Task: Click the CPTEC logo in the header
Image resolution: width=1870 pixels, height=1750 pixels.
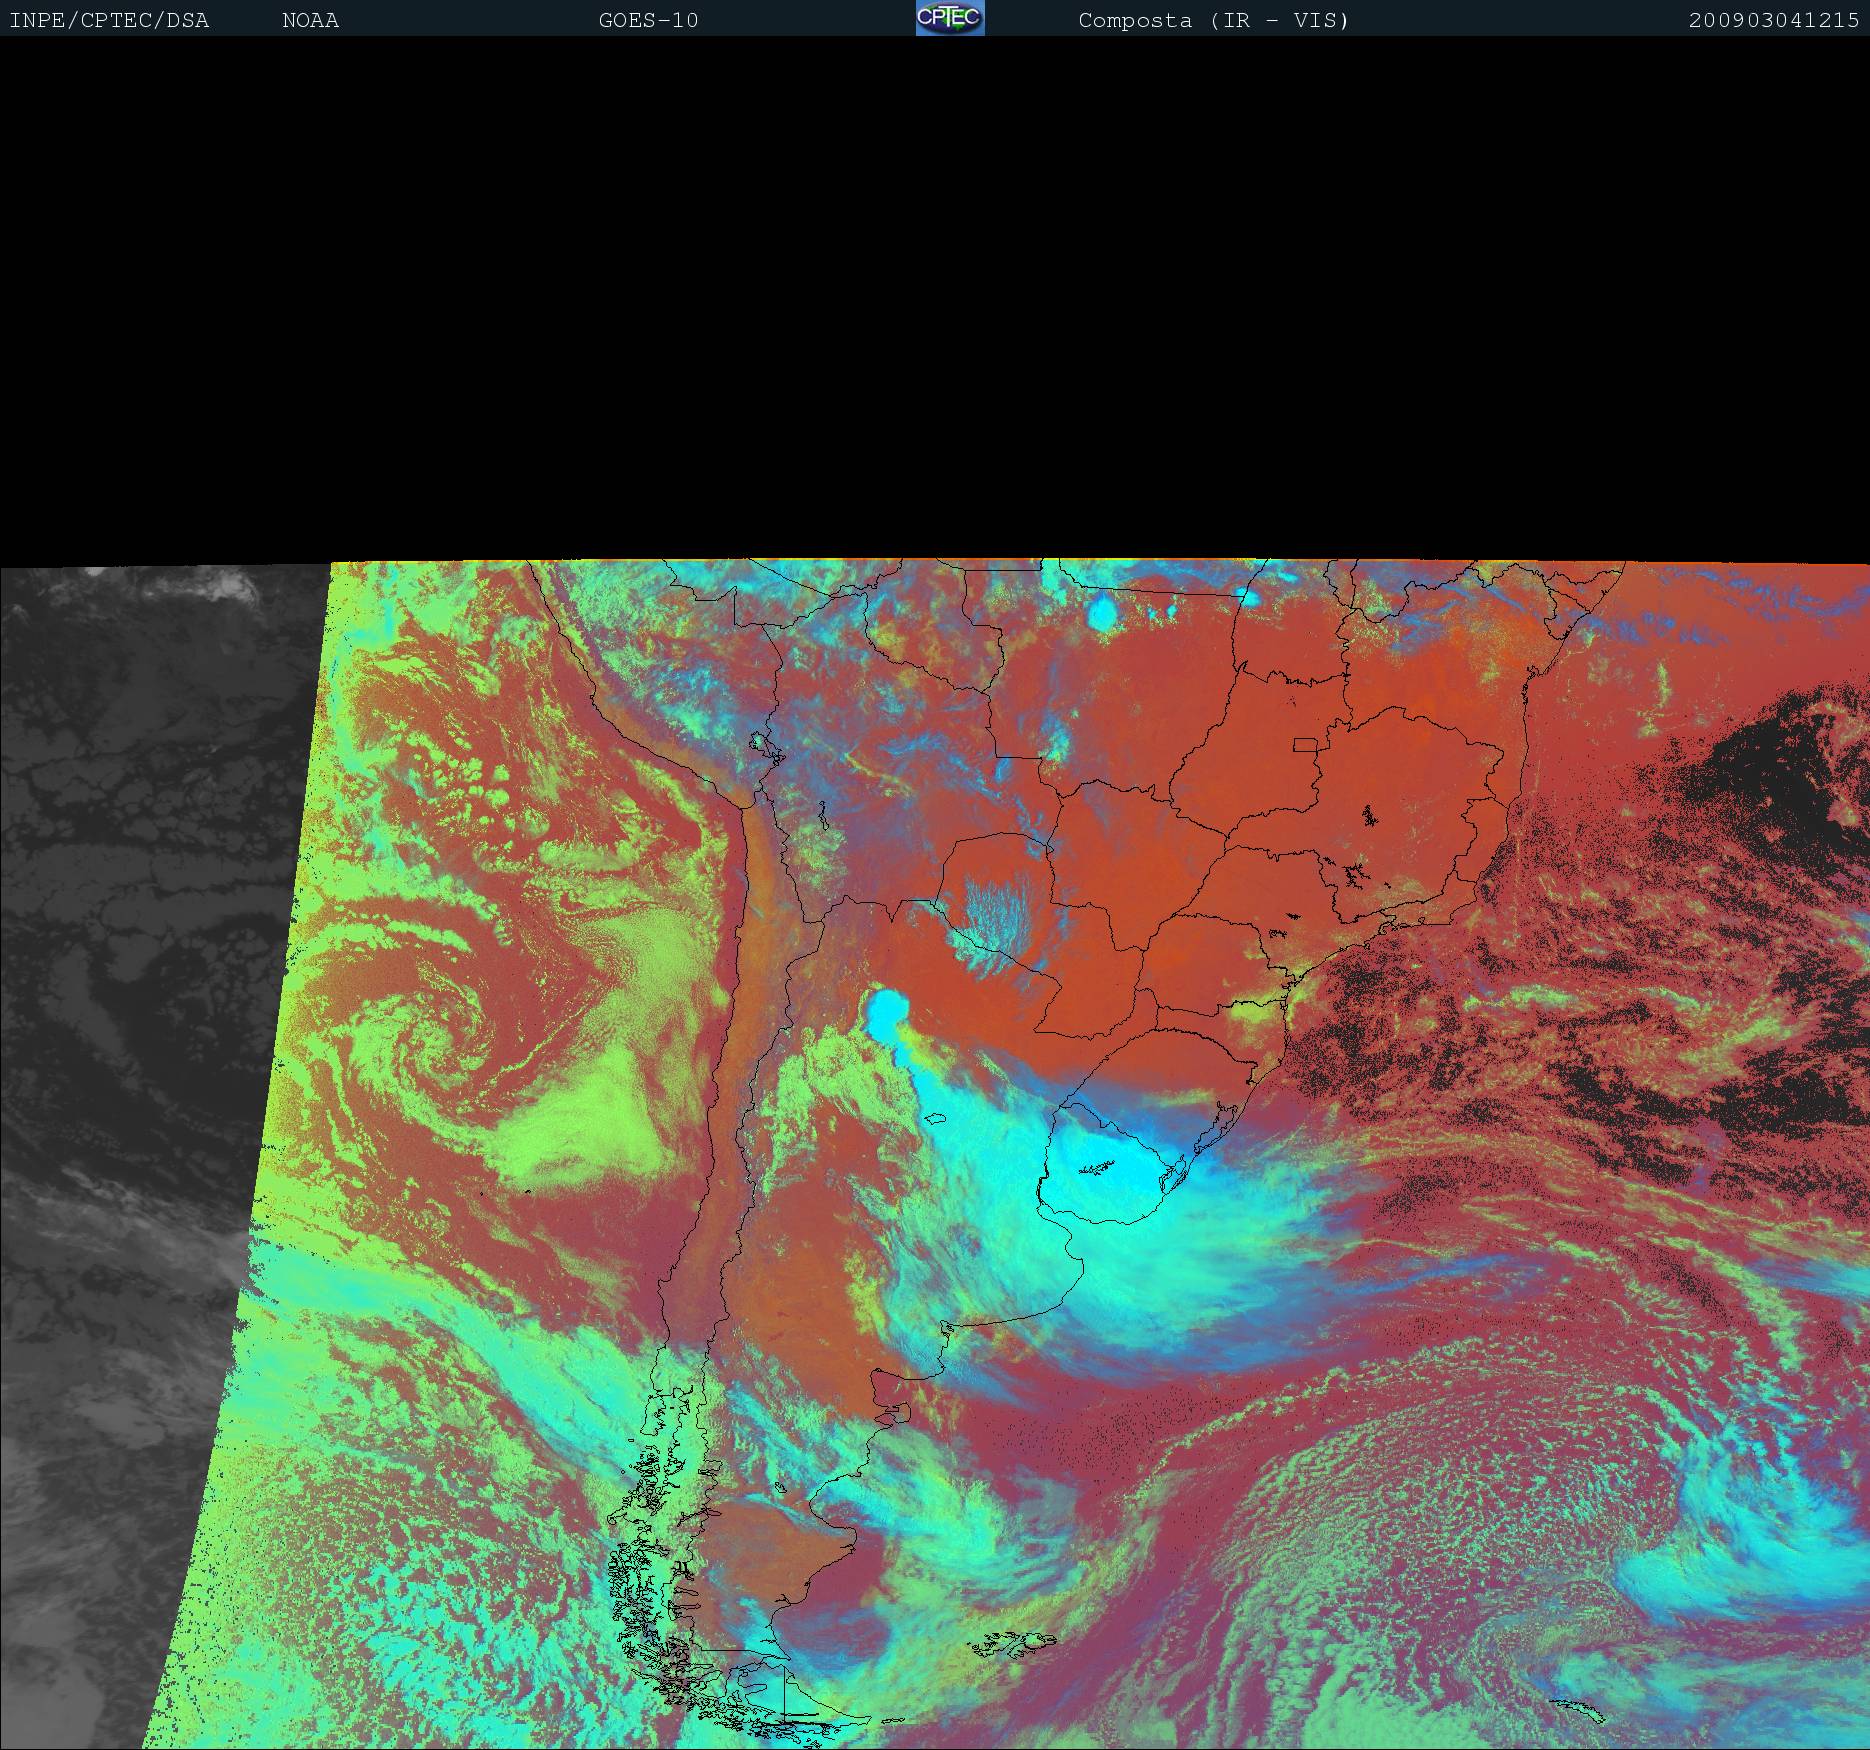Action: (x=950, y=18)
